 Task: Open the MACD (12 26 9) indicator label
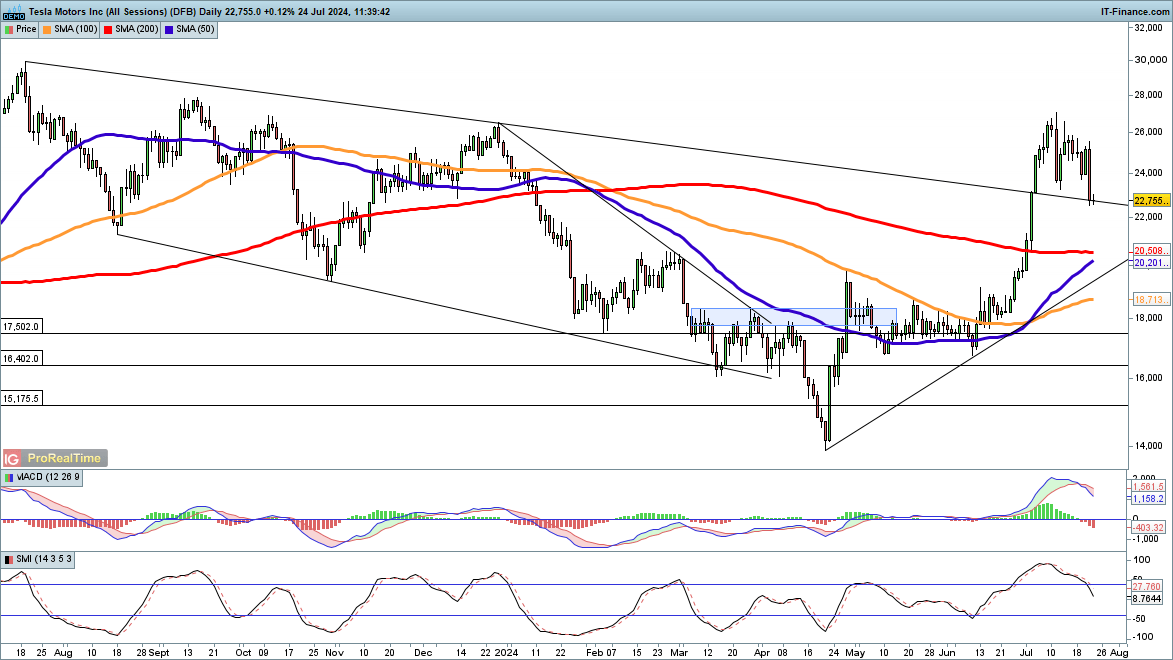point(44,477)
